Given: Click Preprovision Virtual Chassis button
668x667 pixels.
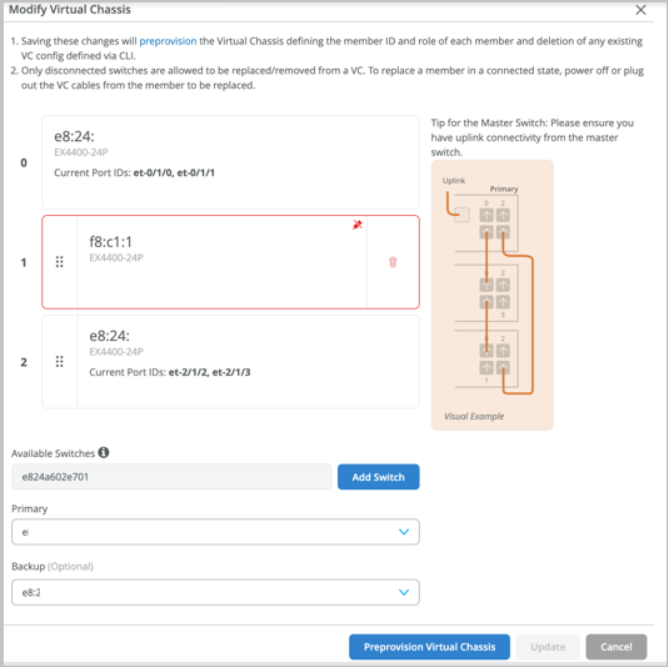Looking at the screenshot, I should pos(429,647).
